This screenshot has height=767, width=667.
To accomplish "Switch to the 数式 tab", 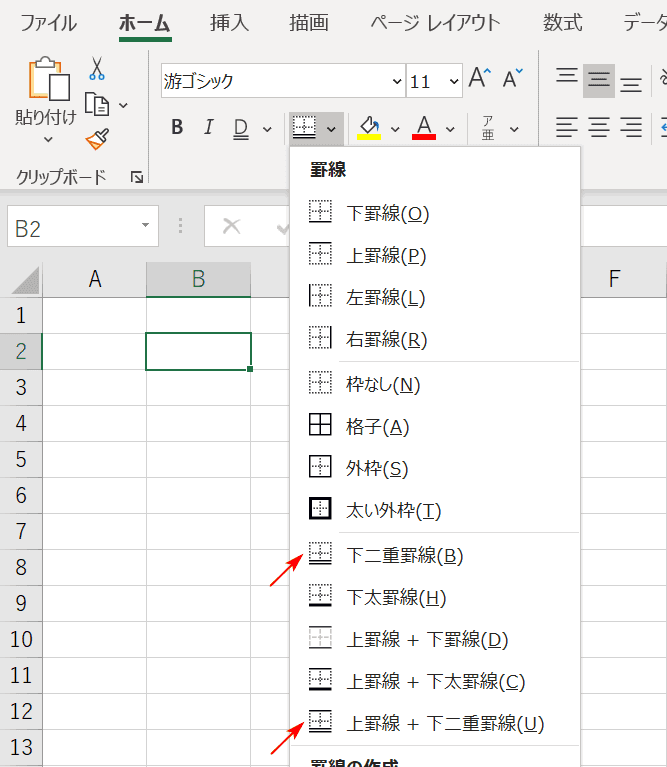I will click(x=562, y=23).
